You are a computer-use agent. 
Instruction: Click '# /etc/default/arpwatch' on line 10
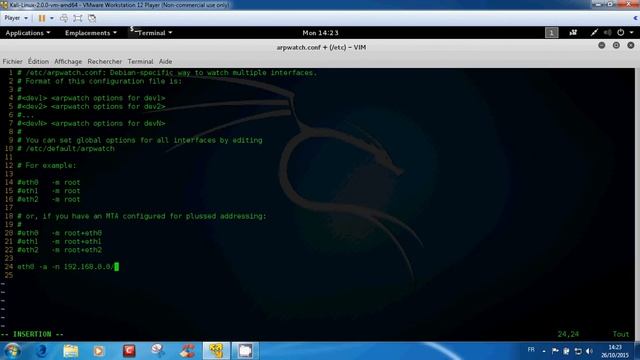click(x=66, y=149)
